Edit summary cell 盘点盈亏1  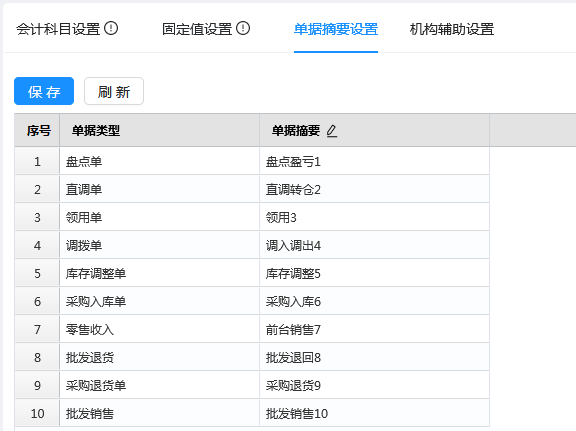(374, 161)
